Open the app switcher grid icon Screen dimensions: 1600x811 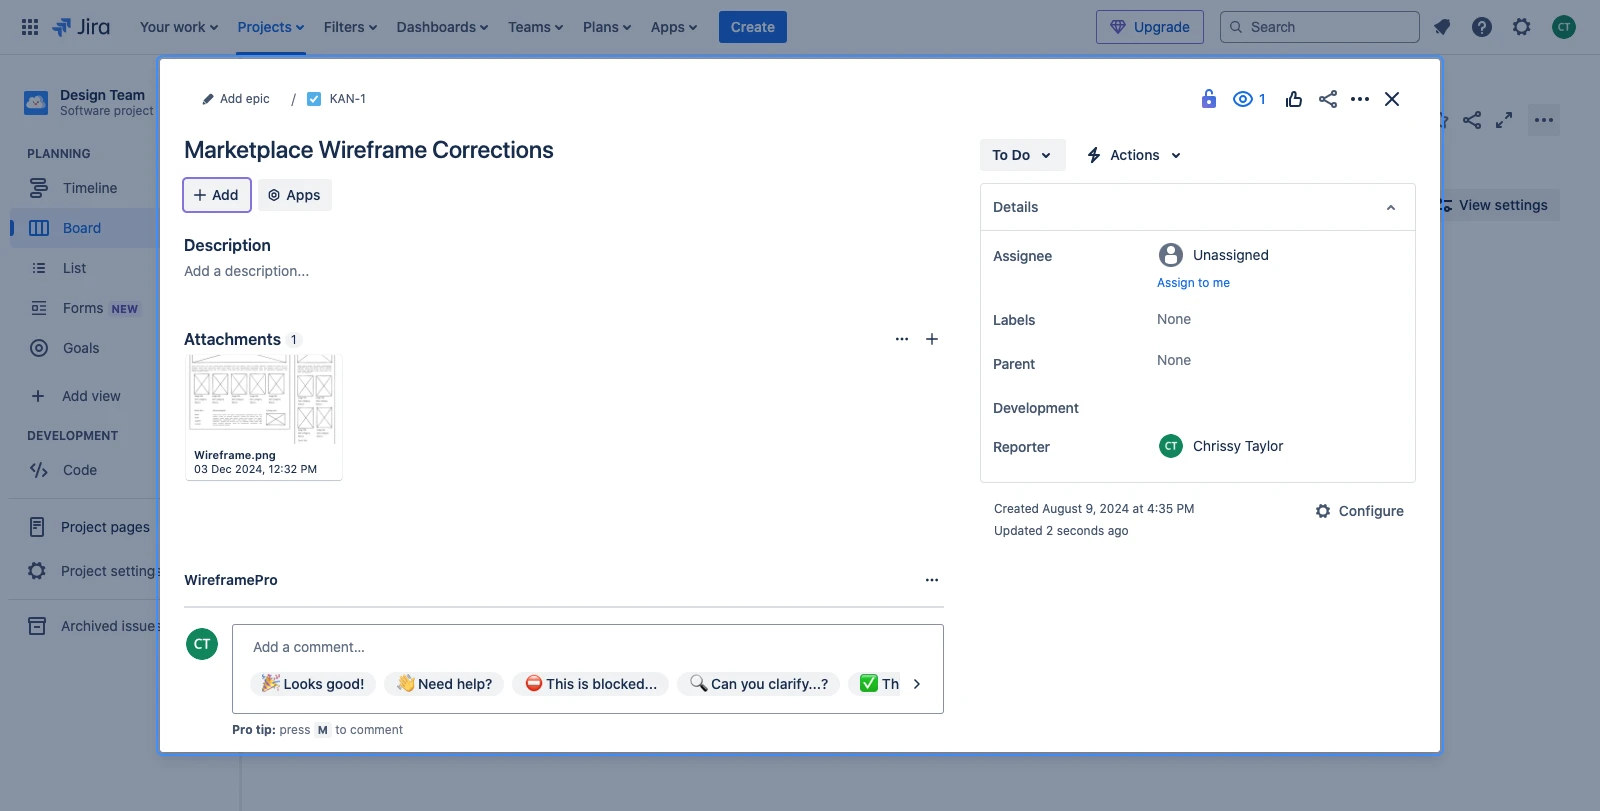coord(30,27)
